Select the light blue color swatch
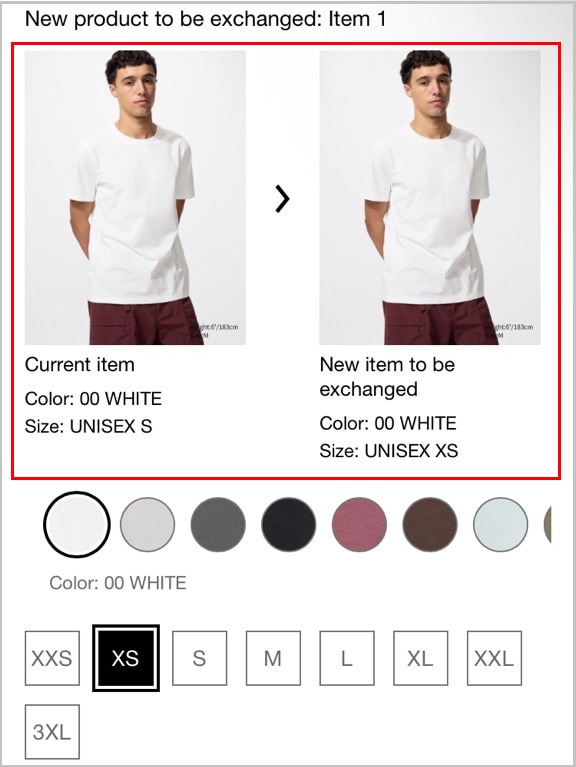 click(x=501, y=524)
